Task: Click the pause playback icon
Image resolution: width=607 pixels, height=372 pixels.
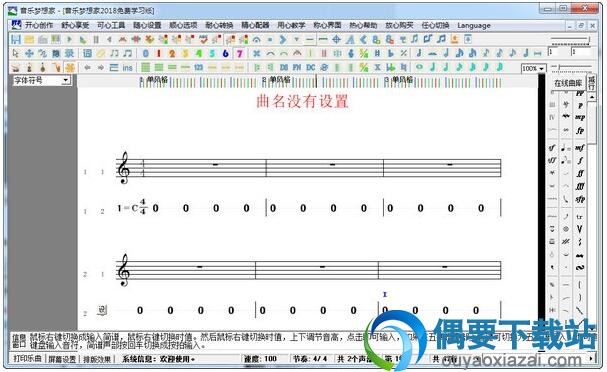Action: point(96,39)
